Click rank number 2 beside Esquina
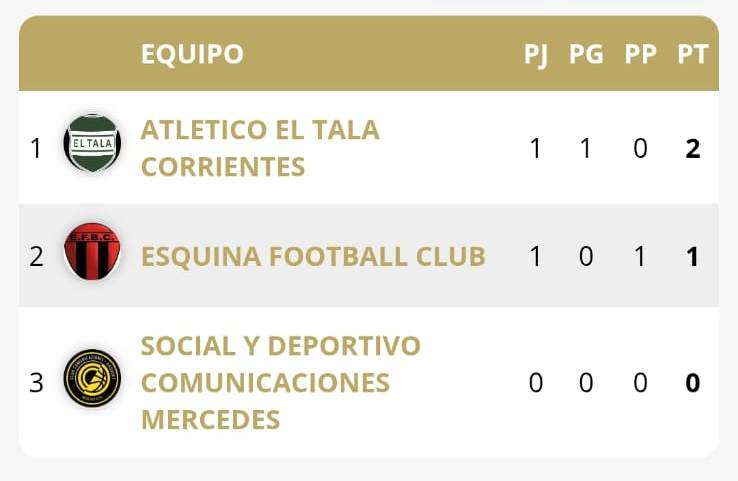Viewport: 738px width, 481px height. coord(37,257)
